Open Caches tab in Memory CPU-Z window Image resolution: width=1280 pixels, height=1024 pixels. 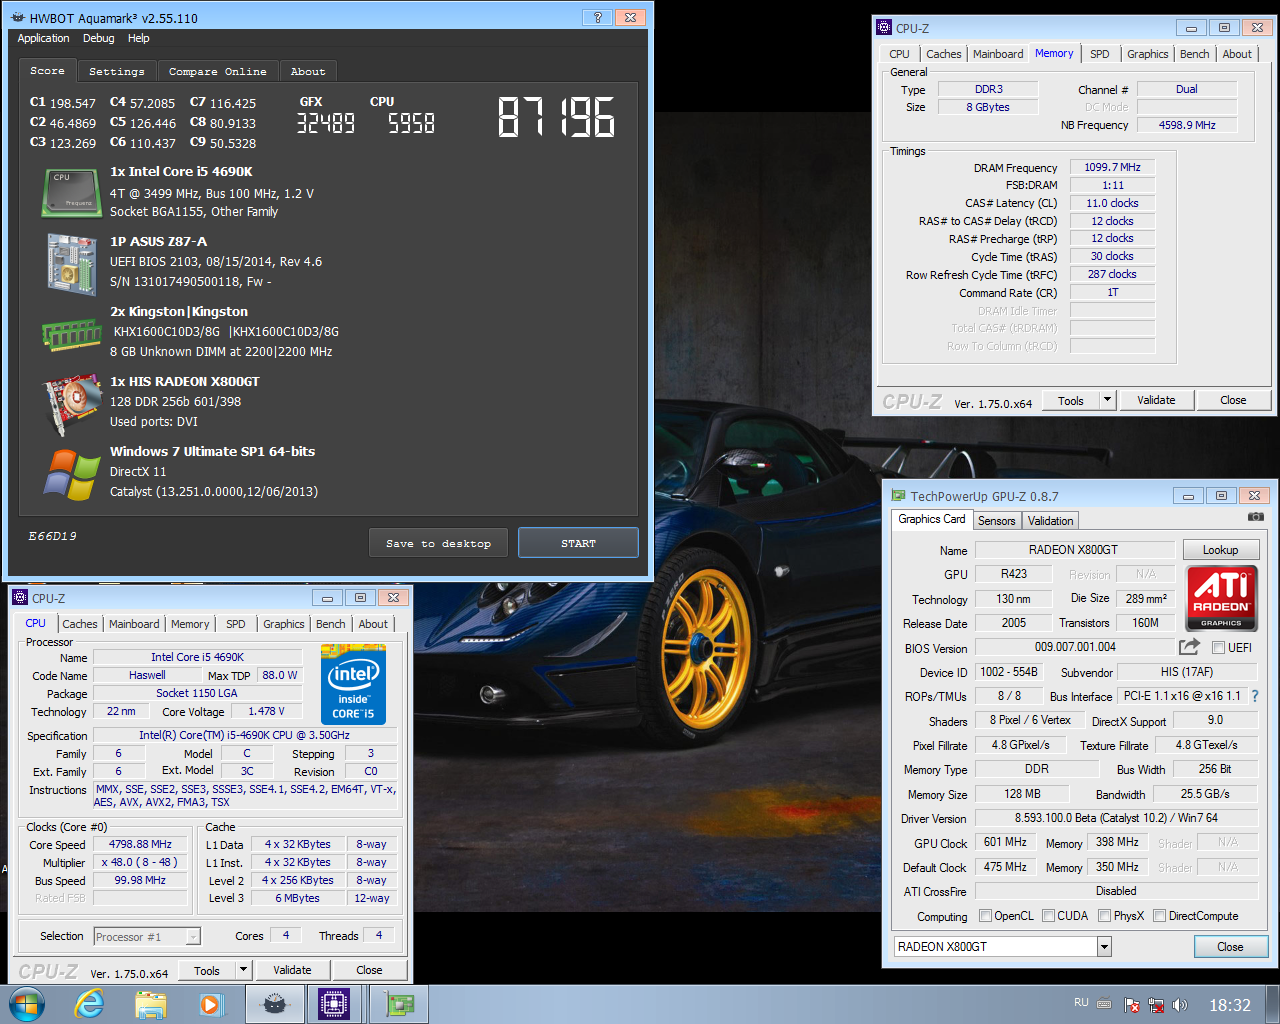pyautogui.click(x=943, y=54)
